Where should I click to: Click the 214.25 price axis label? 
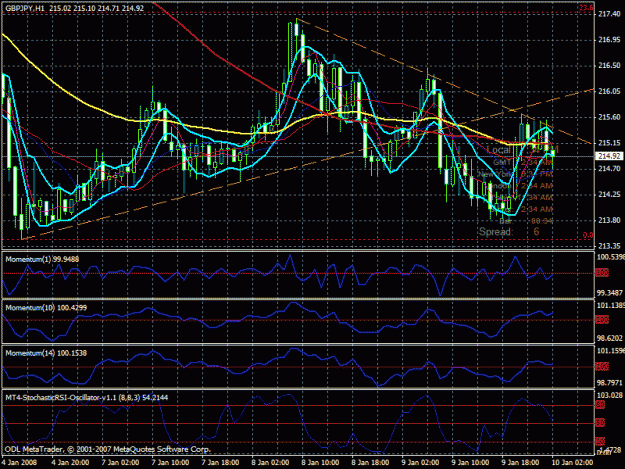[x=609, y=194]
